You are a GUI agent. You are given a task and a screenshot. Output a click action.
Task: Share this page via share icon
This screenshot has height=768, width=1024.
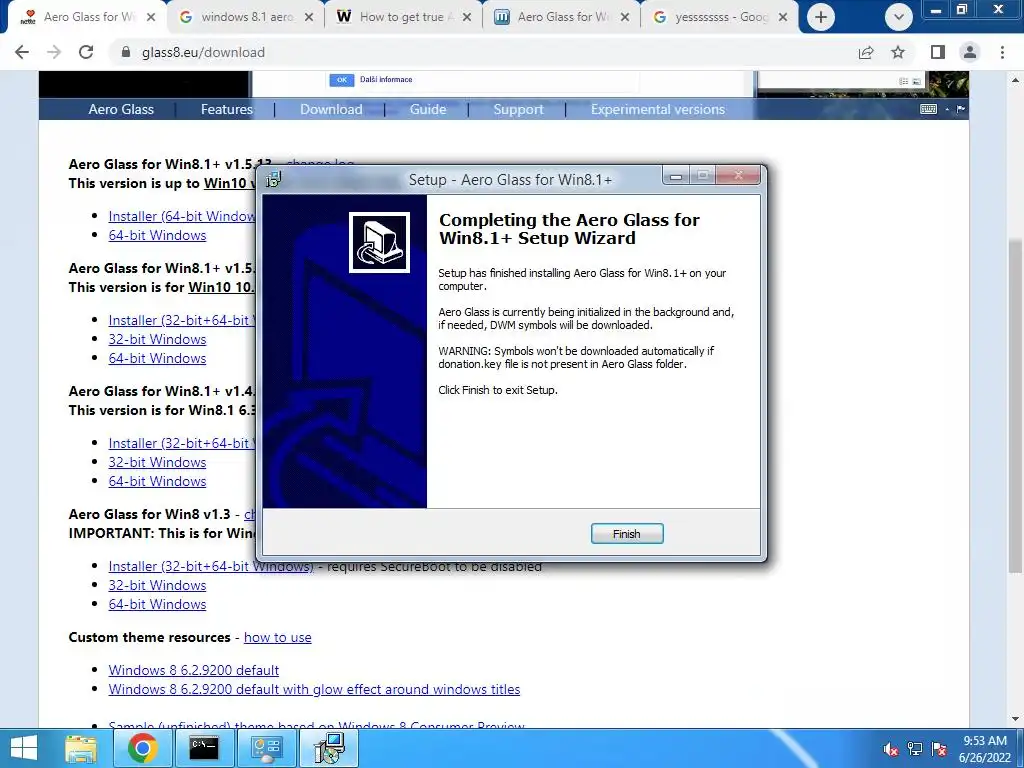(866, 52)
